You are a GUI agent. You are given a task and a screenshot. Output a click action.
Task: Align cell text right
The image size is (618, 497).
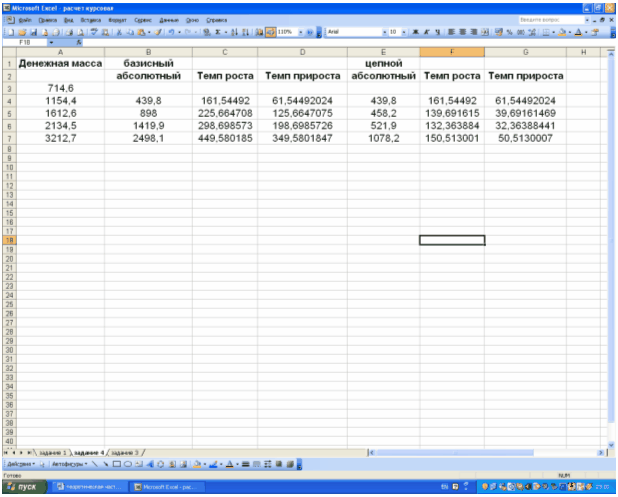click(474, 32)
